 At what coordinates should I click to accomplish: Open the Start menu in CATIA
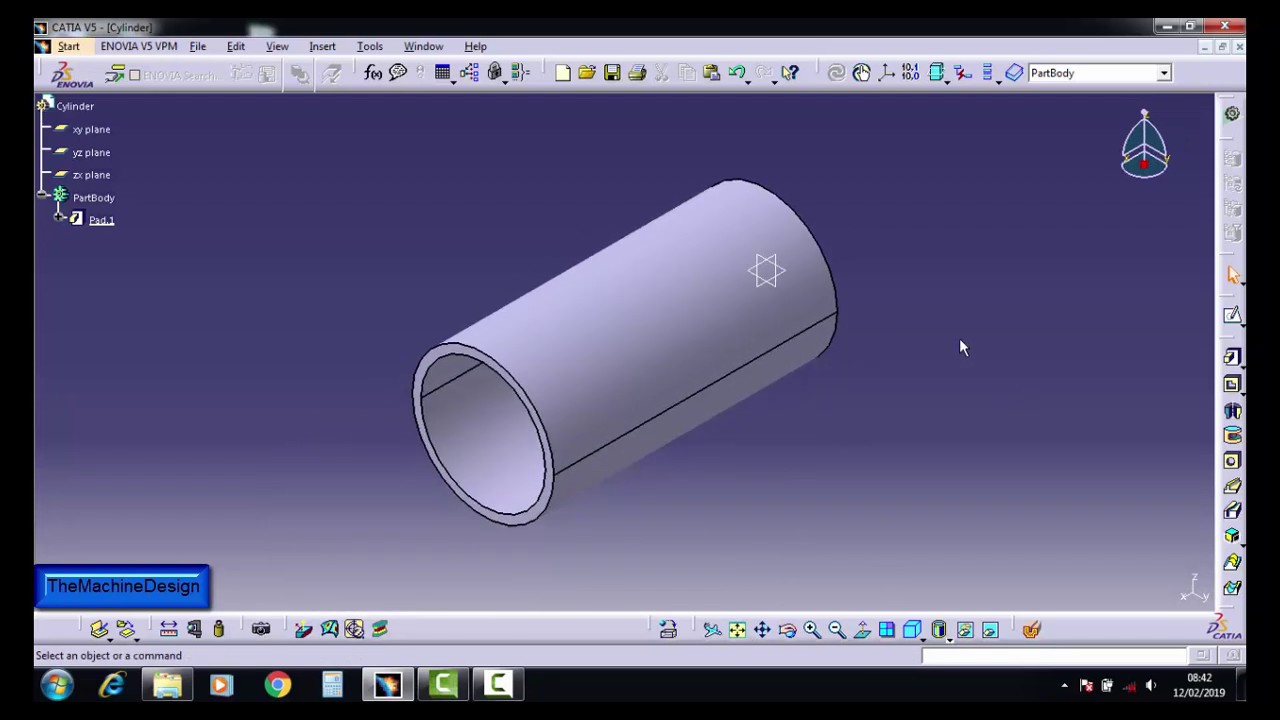[68, 46]
